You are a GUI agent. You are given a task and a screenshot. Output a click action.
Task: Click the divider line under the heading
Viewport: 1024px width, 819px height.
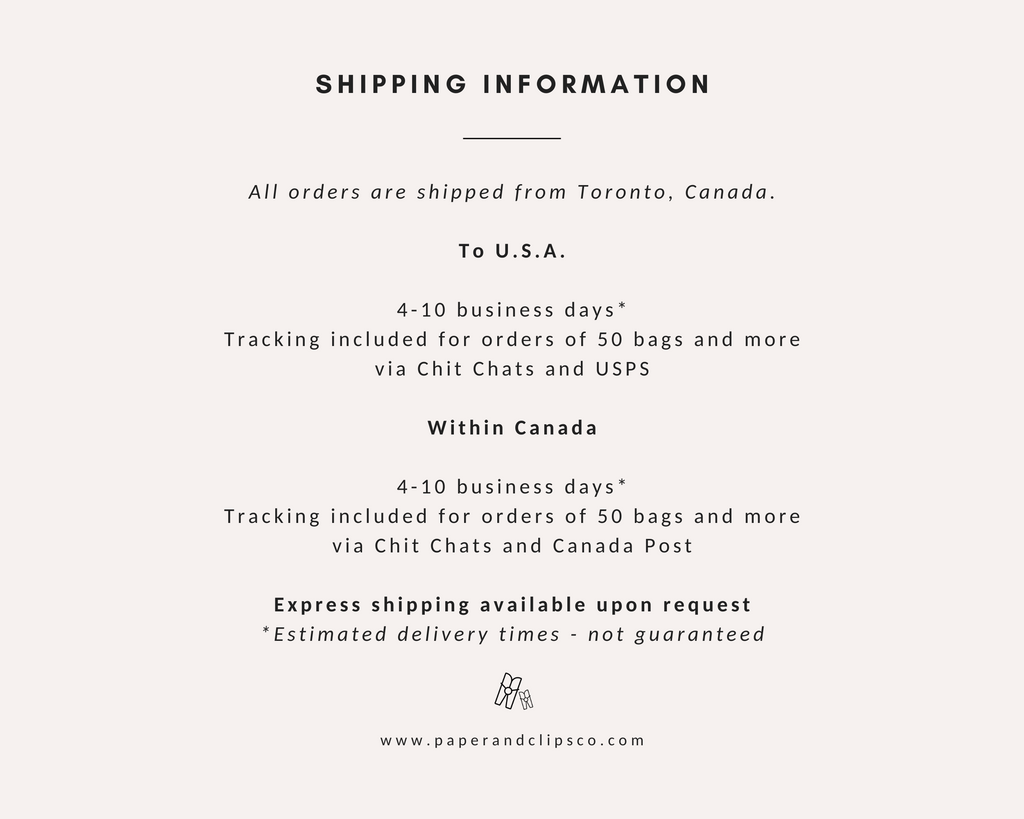click(x=512, y=138)
